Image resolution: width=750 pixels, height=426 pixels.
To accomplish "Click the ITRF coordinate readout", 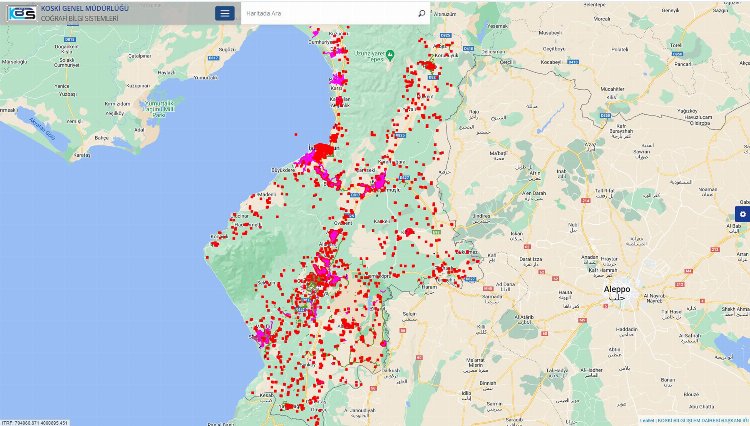I will coord(36,422).
